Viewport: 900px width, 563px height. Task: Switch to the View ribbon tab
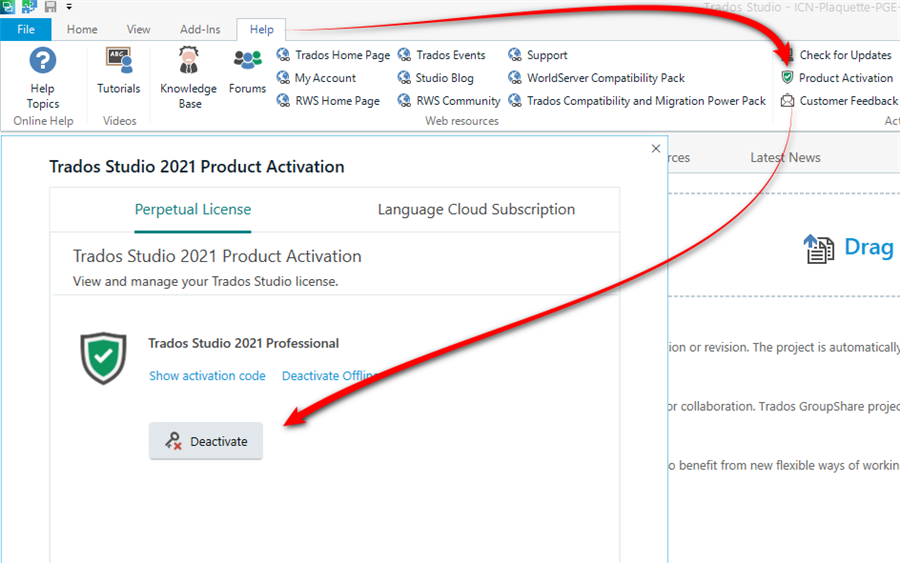pos(138,29)
